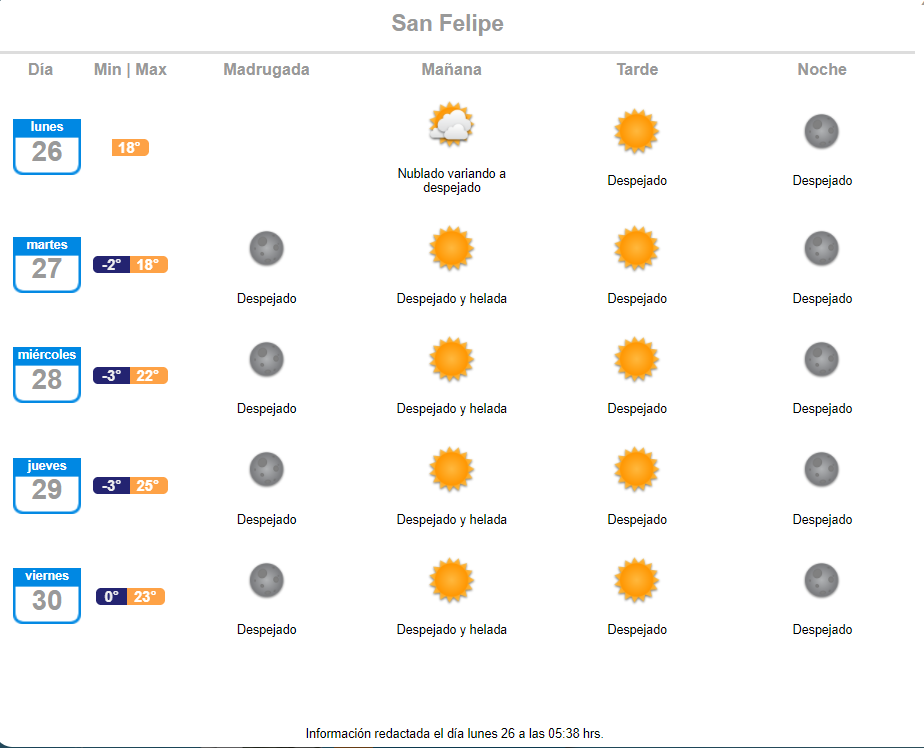Select the miércoles 28 date tile
Viewport: 924px width, 748px height.
click(x=47, y=375)
